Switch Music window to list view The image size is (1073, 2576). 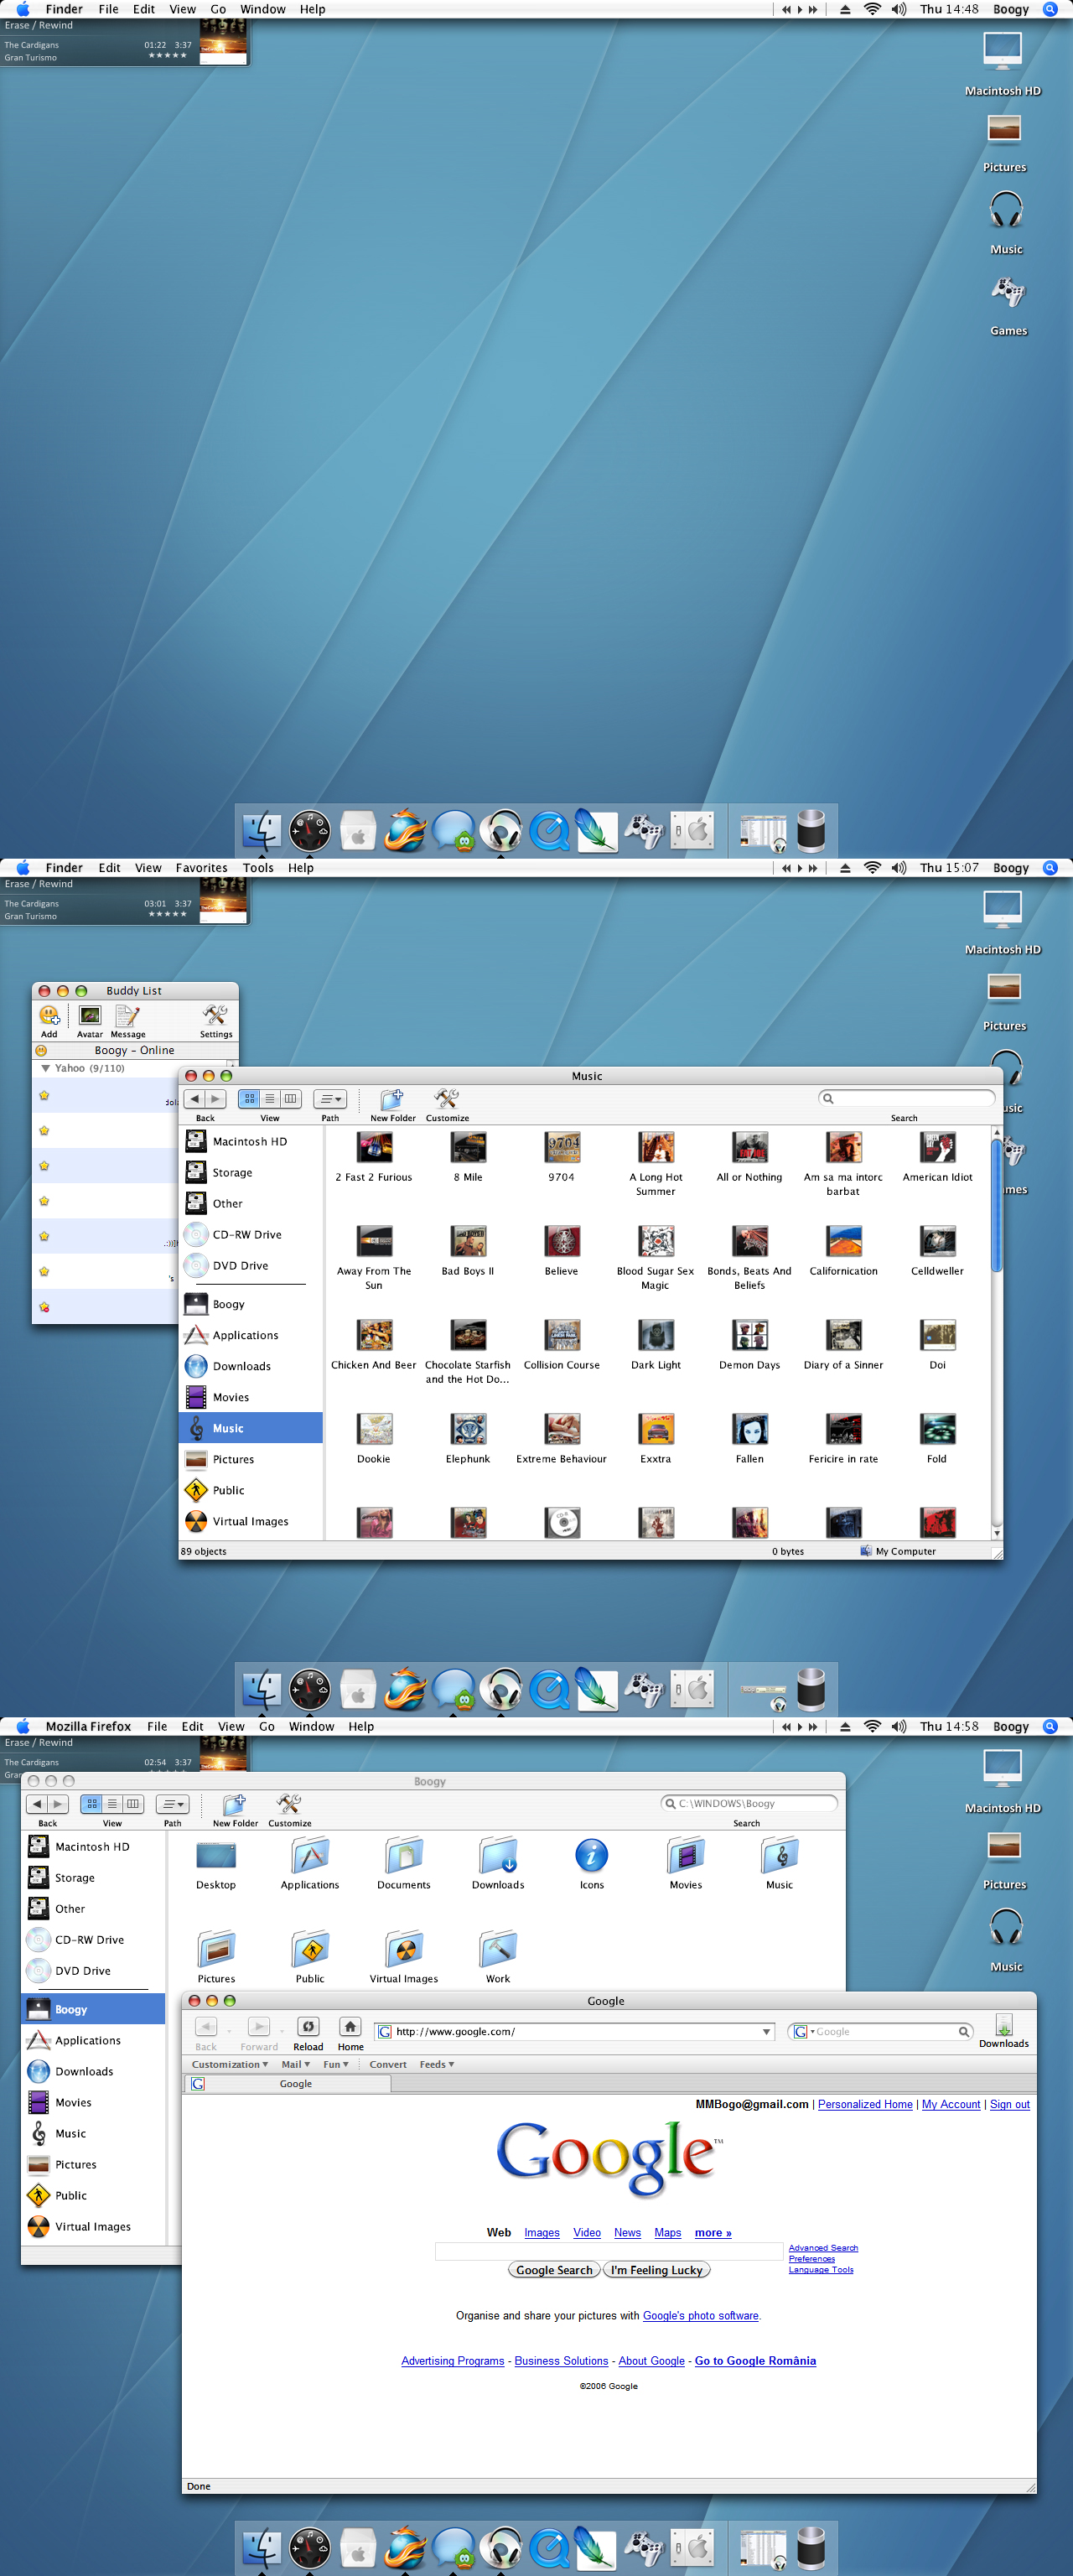[270, 1099]
